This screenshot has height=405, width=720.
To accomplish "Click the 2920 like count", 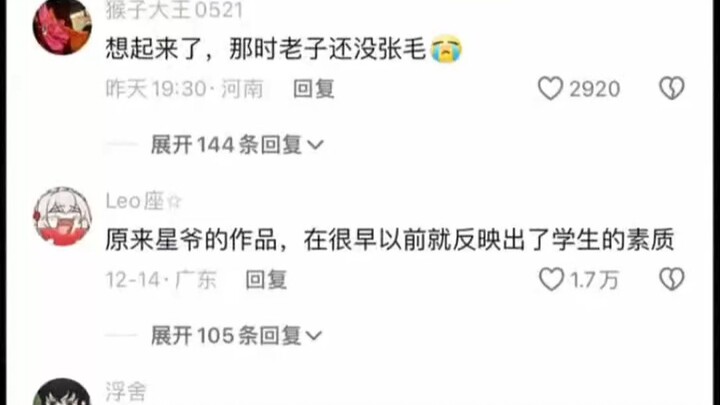I will coord(595,89).
